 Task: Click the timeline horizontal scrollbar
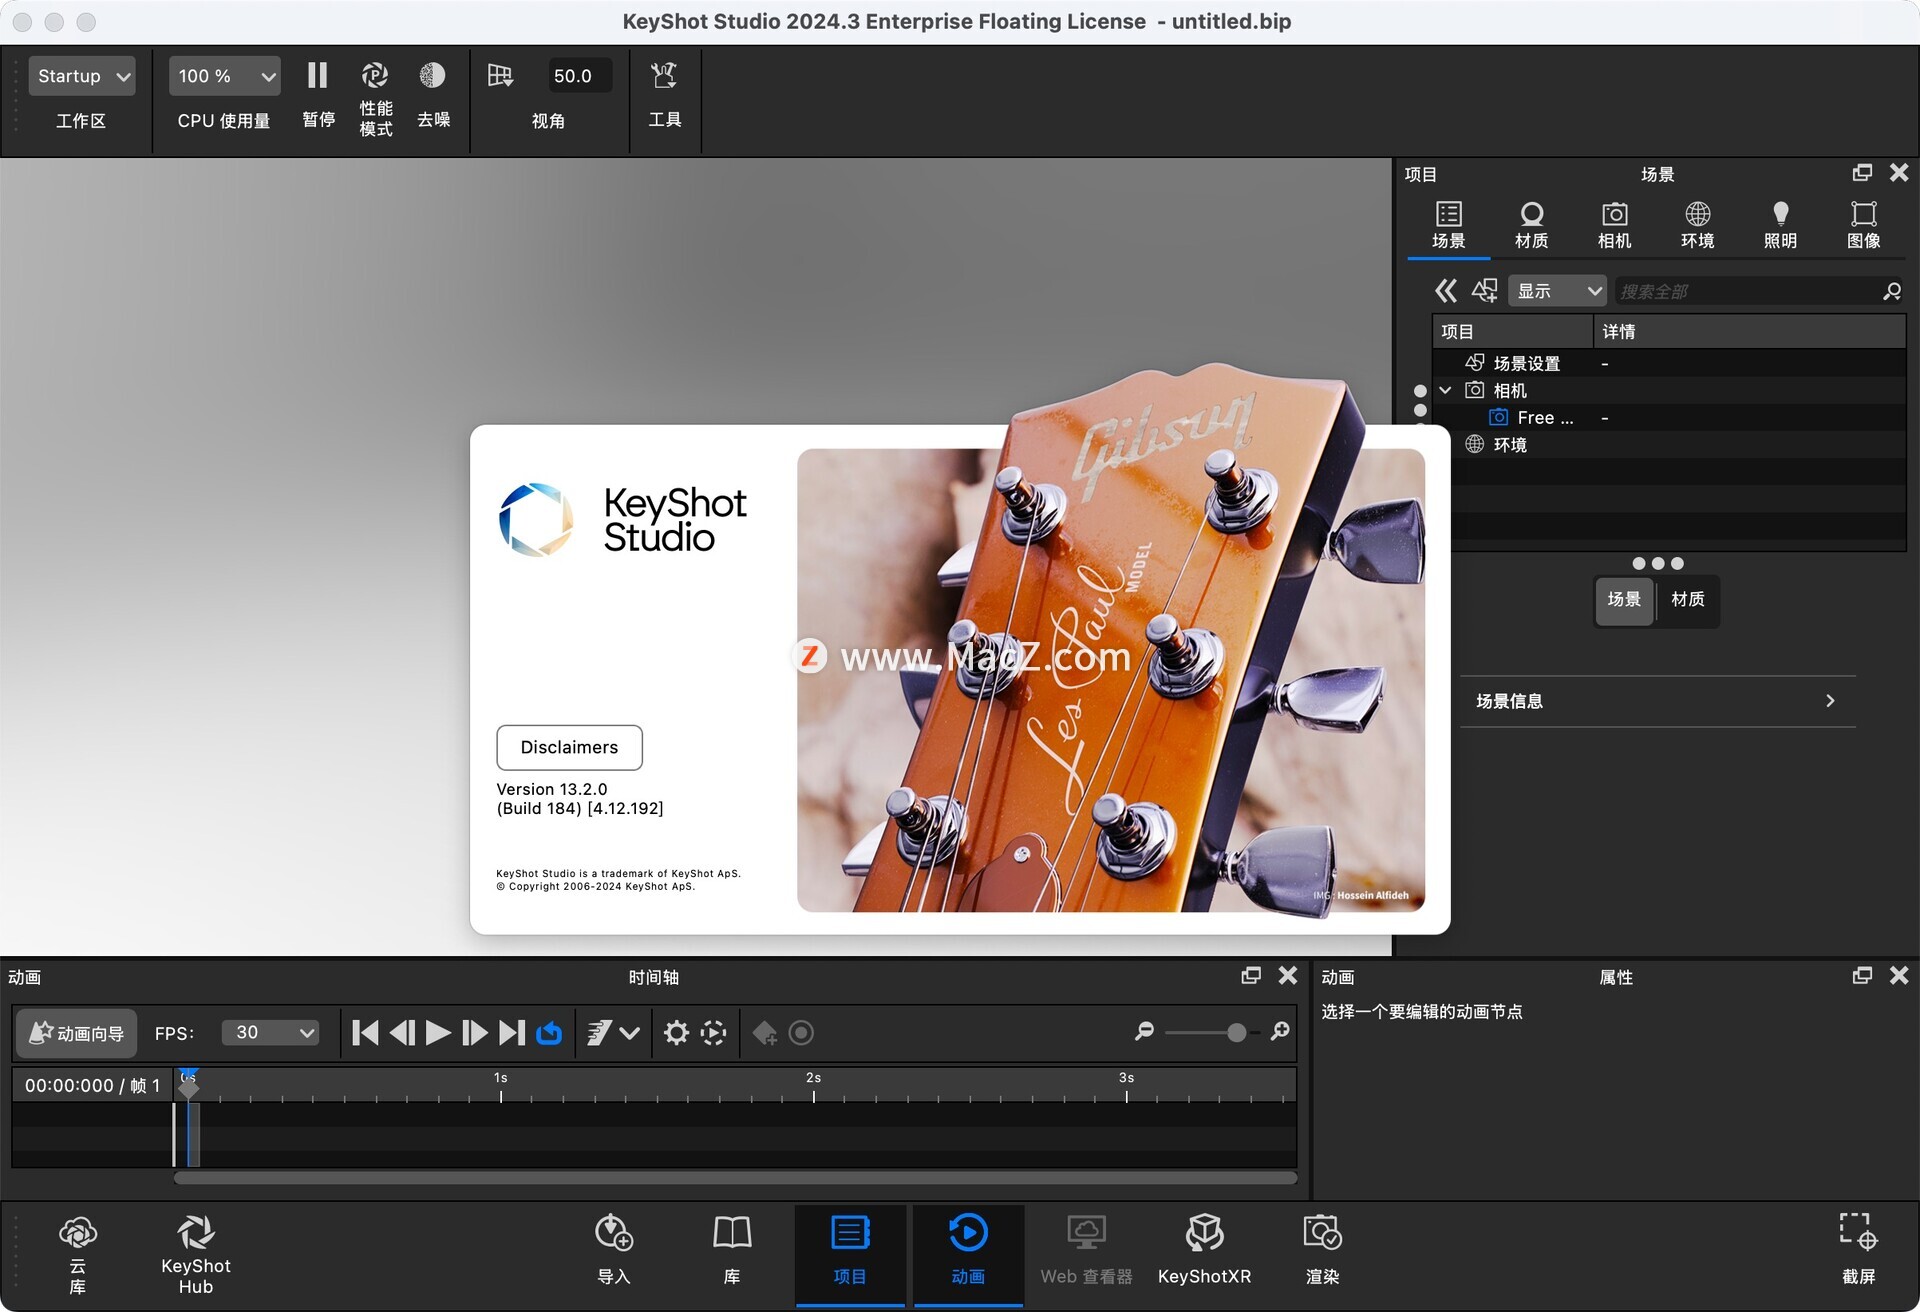click(735, 1178)
